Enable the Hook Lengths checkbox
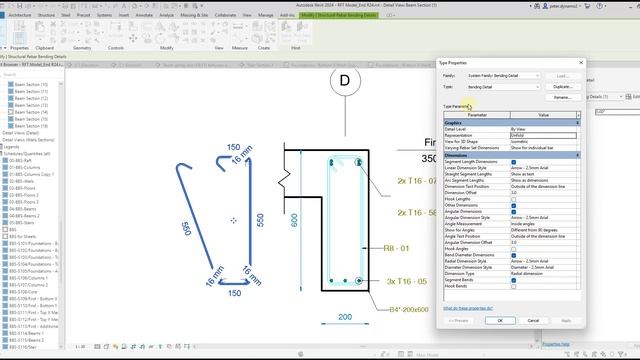The image size is (640, 360). point(513,199)
